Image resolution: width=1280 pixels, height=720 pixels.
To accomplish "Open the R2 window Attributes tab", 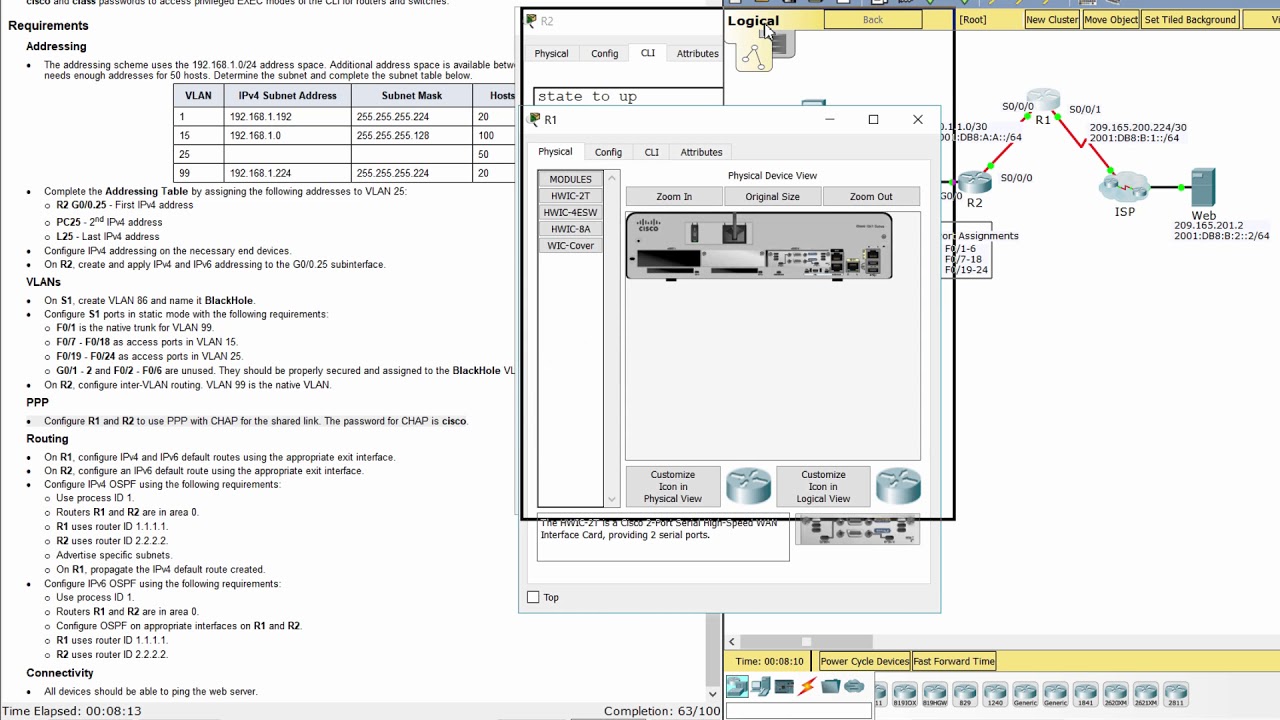I will coord(697,53).
